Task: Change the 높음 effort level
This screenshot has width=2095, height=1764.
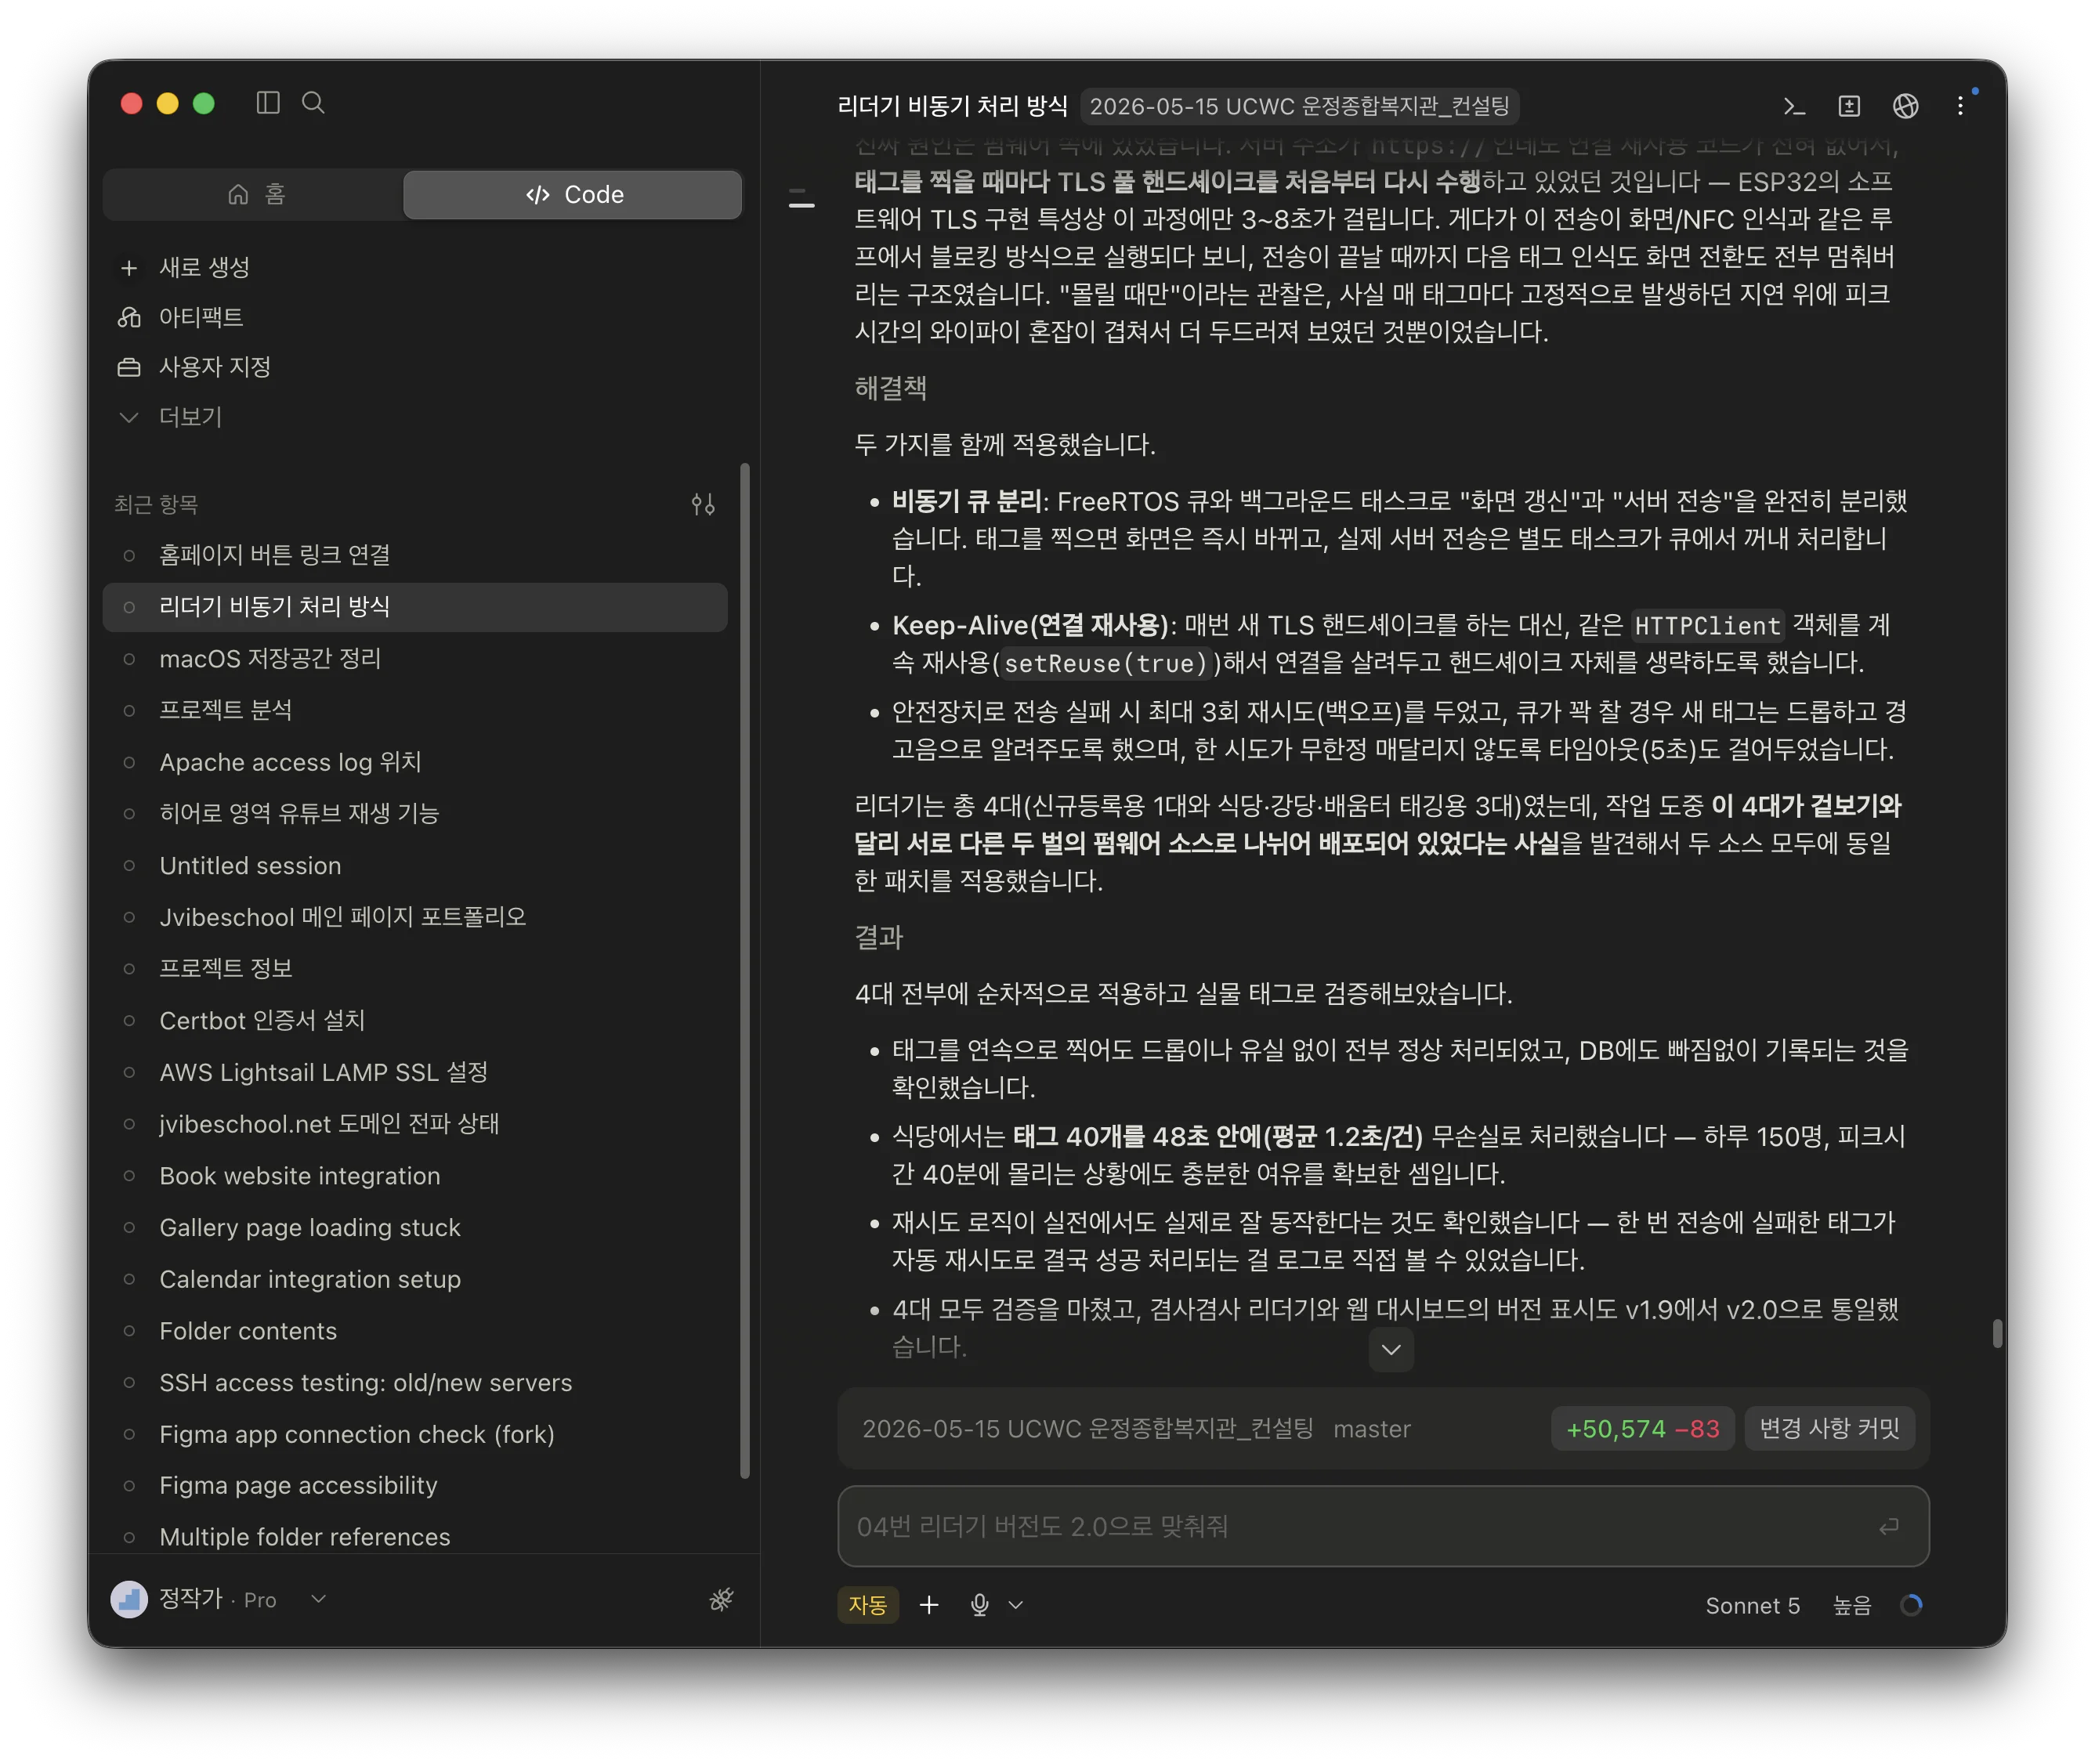Action: [1852, 1605]
